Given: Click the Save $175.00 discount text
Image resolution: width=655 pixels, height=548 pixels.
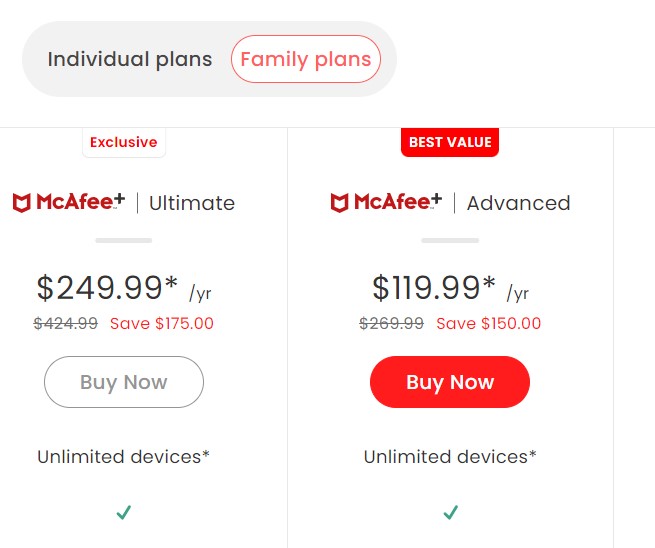Looking at the screenshot, I should pyautogui.click(x=162, y=323).
